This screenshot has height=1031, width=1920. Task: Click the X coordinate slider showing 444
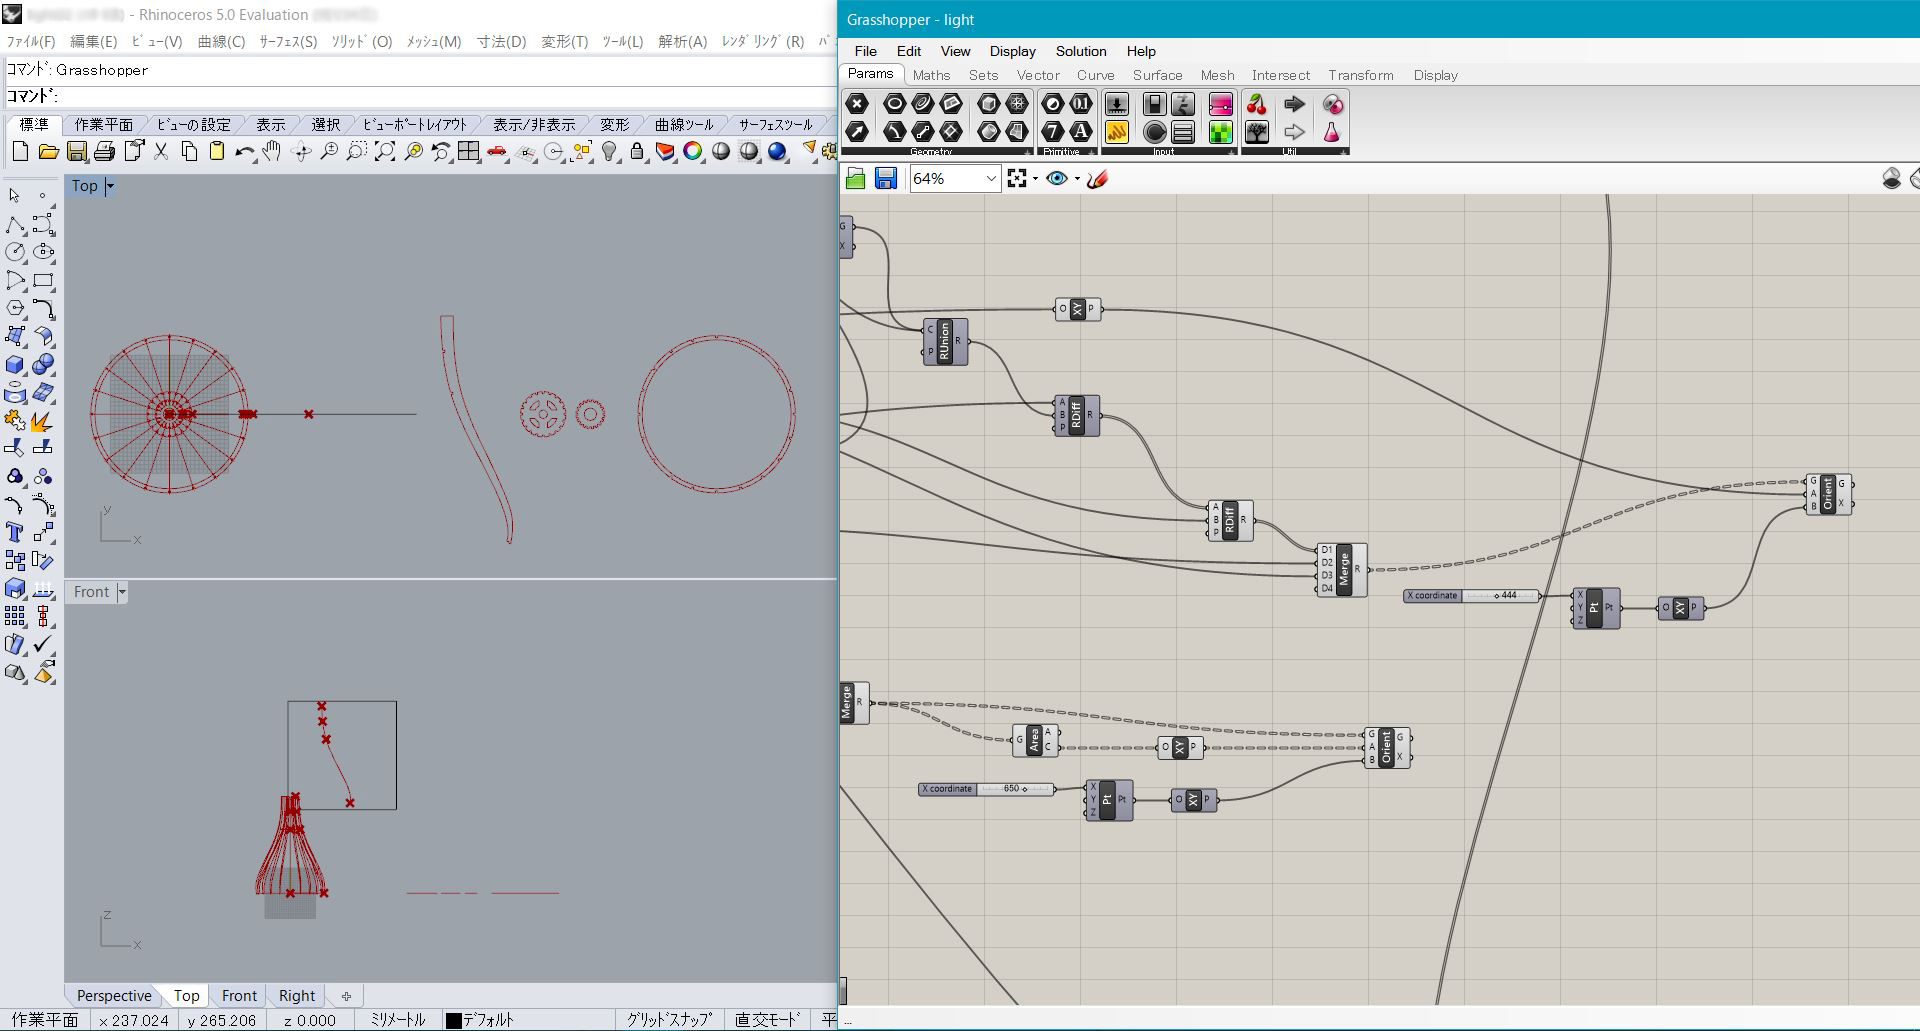coord(1472,596)
